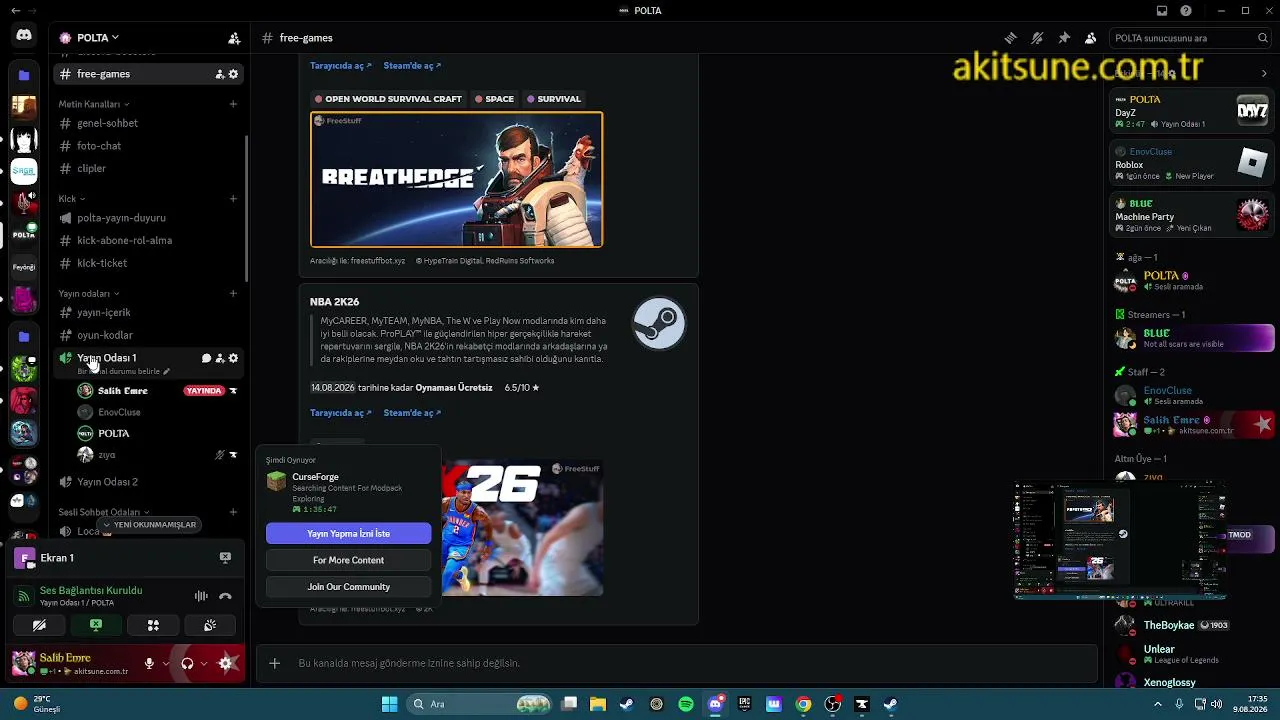
Task: Open NBA 2K26 Steam'de aç link
Action: coord(412,413)
